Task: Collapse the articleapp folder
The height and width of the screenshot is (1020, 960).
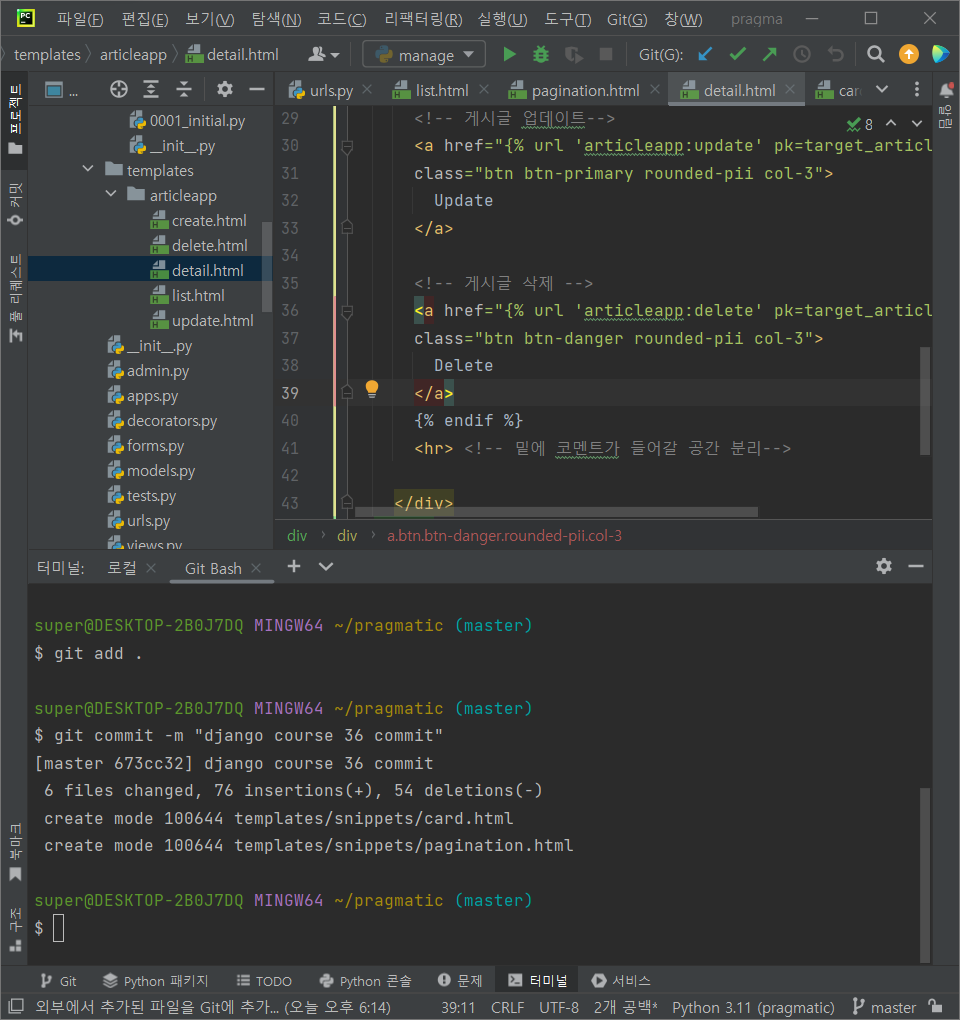Action: pyautogui.click(x=111, y=195)
